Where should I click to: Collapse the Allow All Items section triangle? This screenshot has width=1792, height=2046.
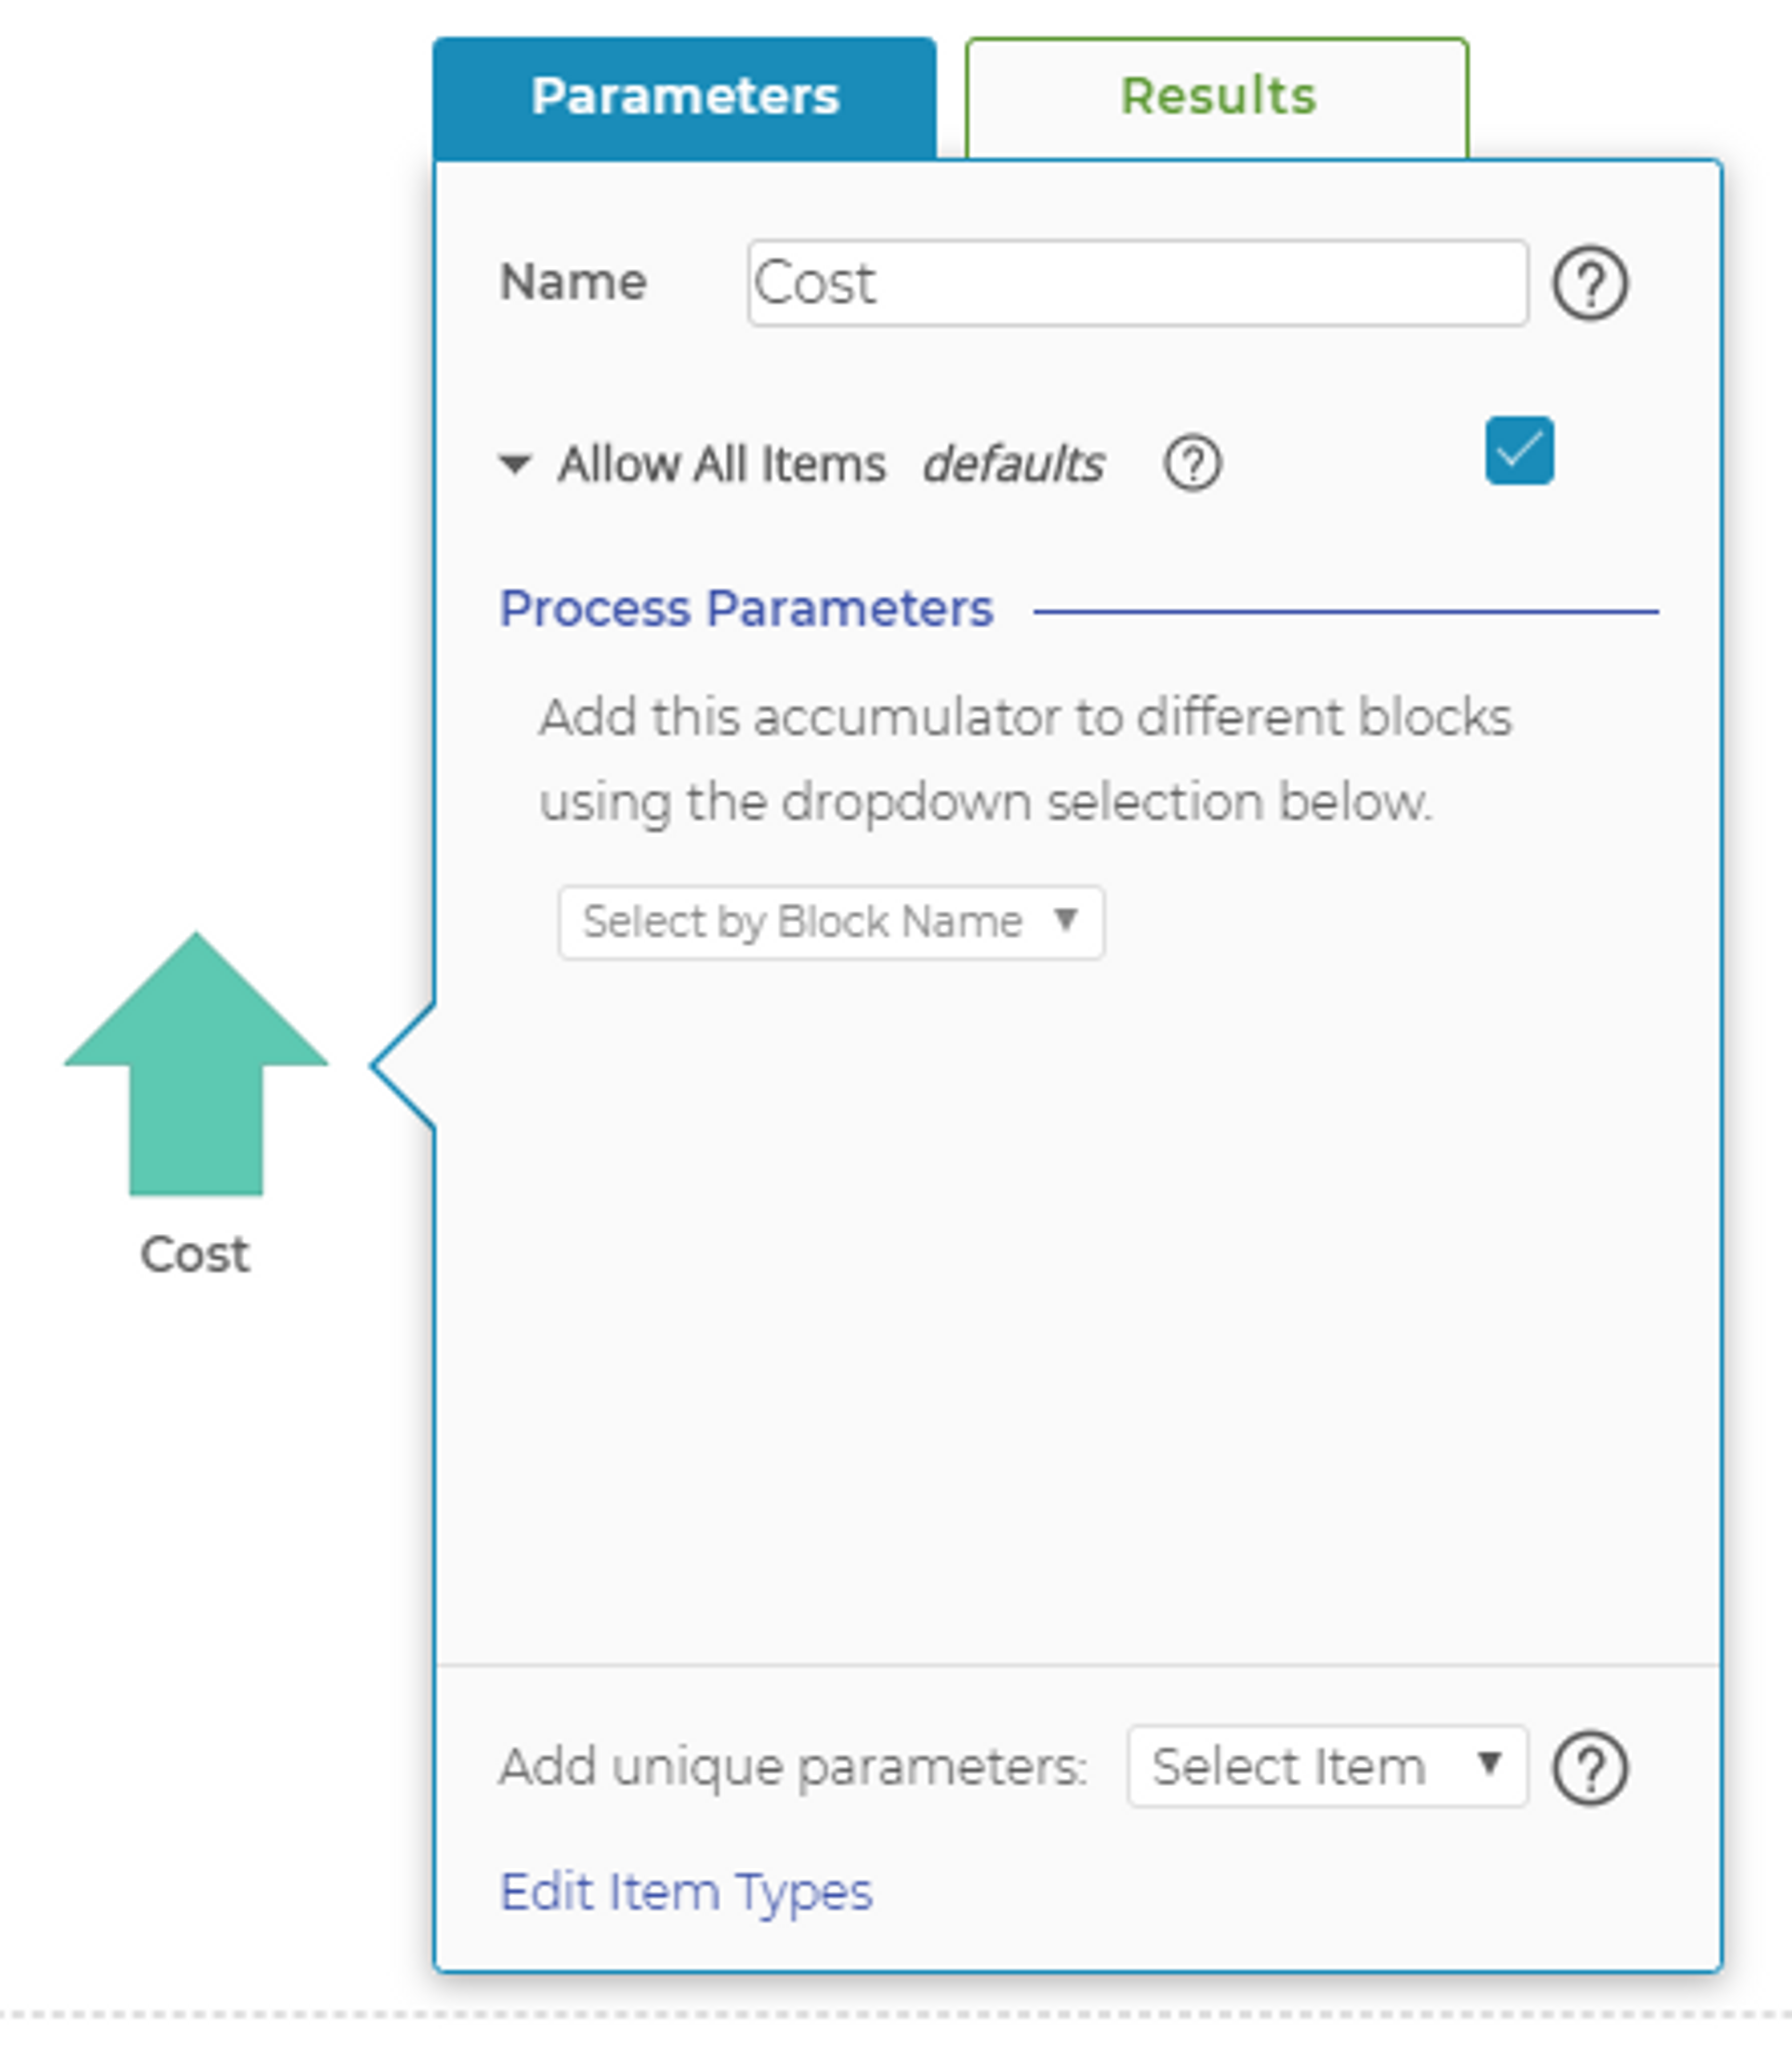pyautogui.click(x=515, y=464)
